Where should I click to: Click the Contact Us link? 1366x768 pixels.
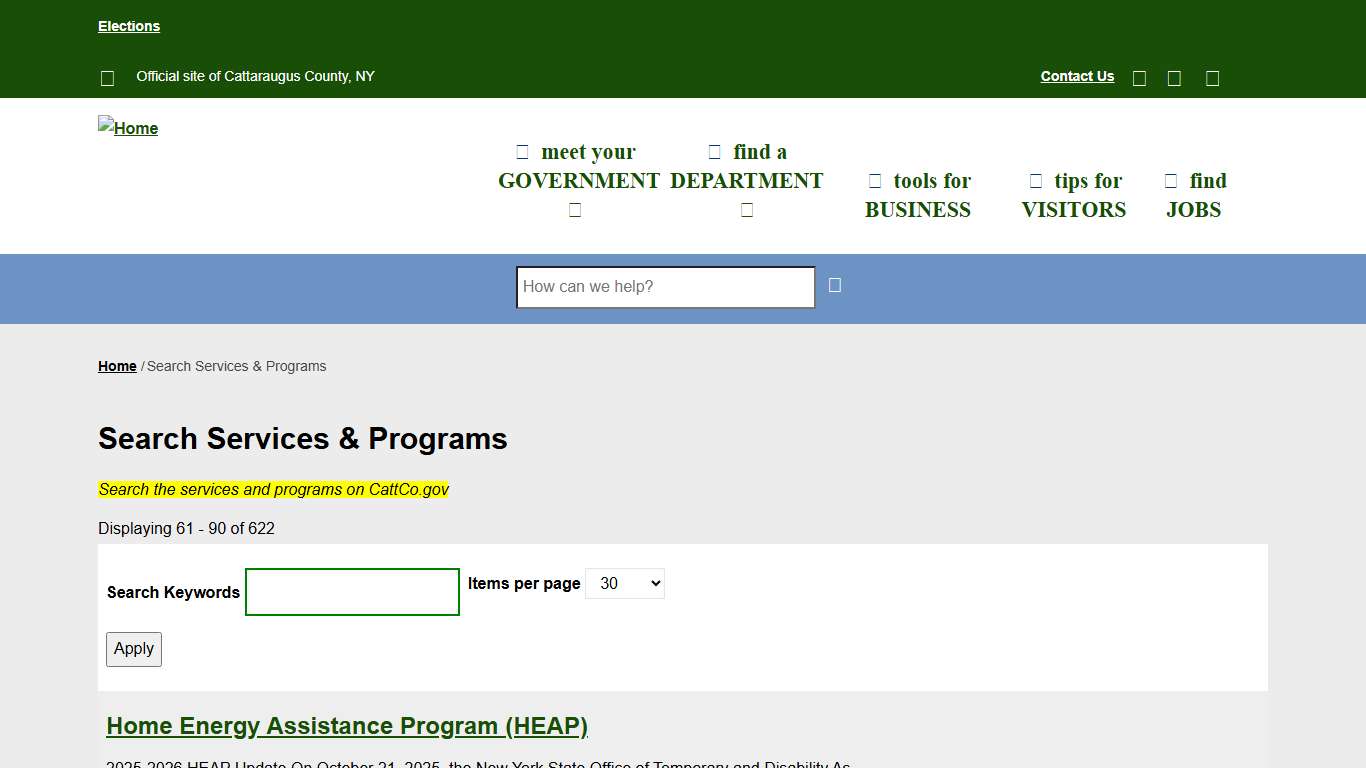(1077, 76)
